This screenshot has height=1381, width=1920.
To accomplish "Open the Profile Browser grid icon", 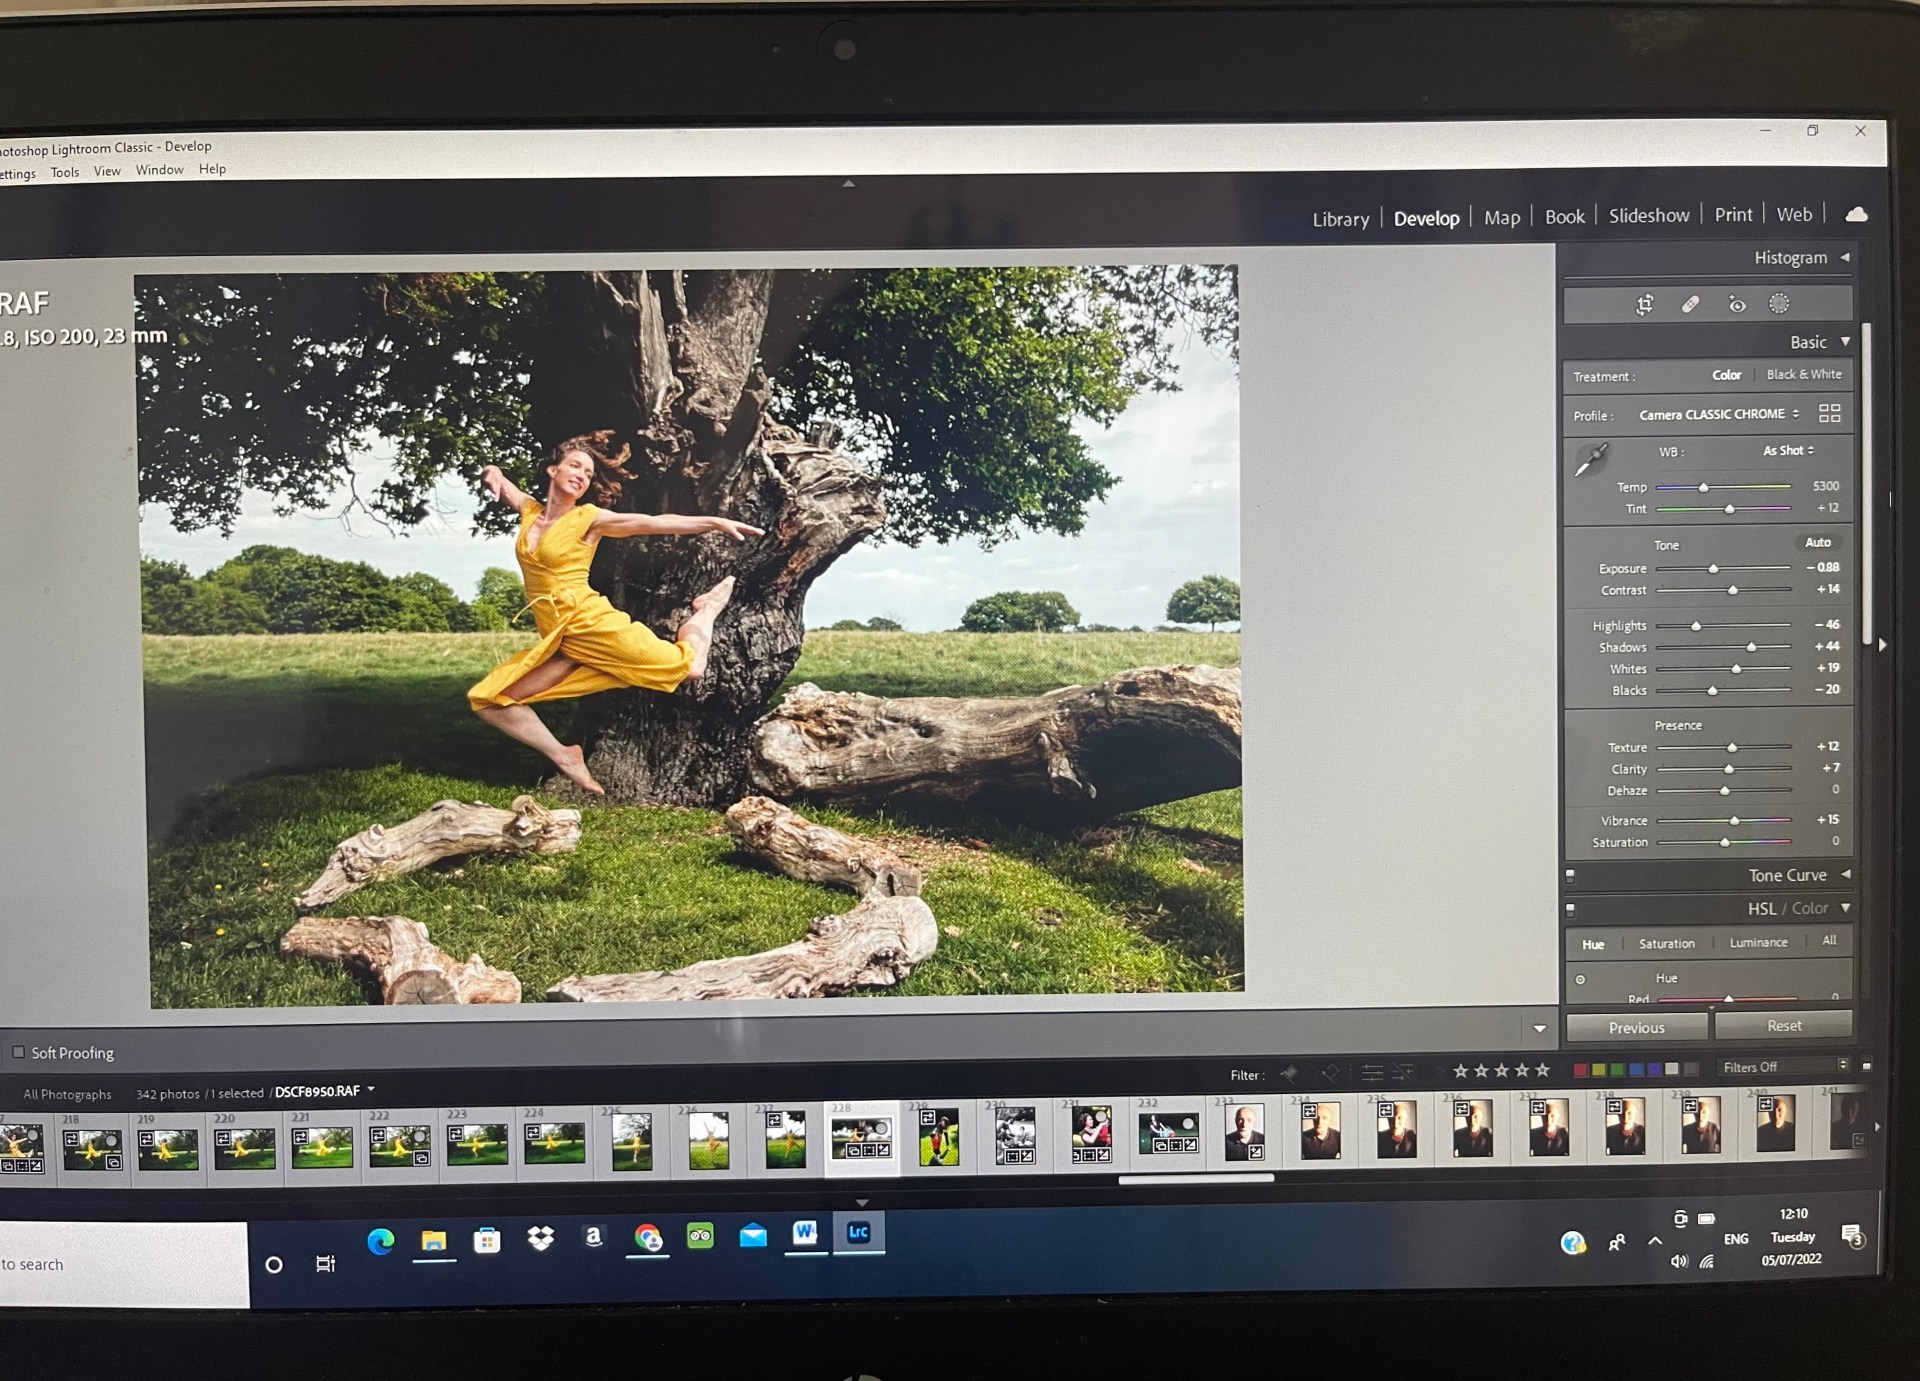I will click(1829, 413).
